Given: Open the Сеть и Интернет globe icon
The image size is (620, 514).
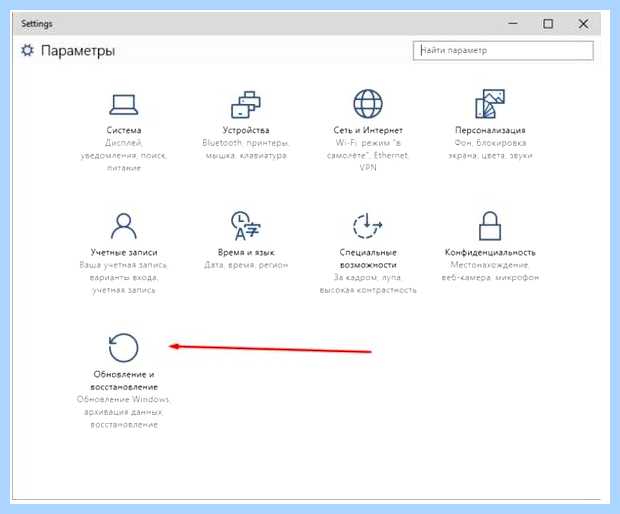Looking at the screenshot, I should 368,104.
